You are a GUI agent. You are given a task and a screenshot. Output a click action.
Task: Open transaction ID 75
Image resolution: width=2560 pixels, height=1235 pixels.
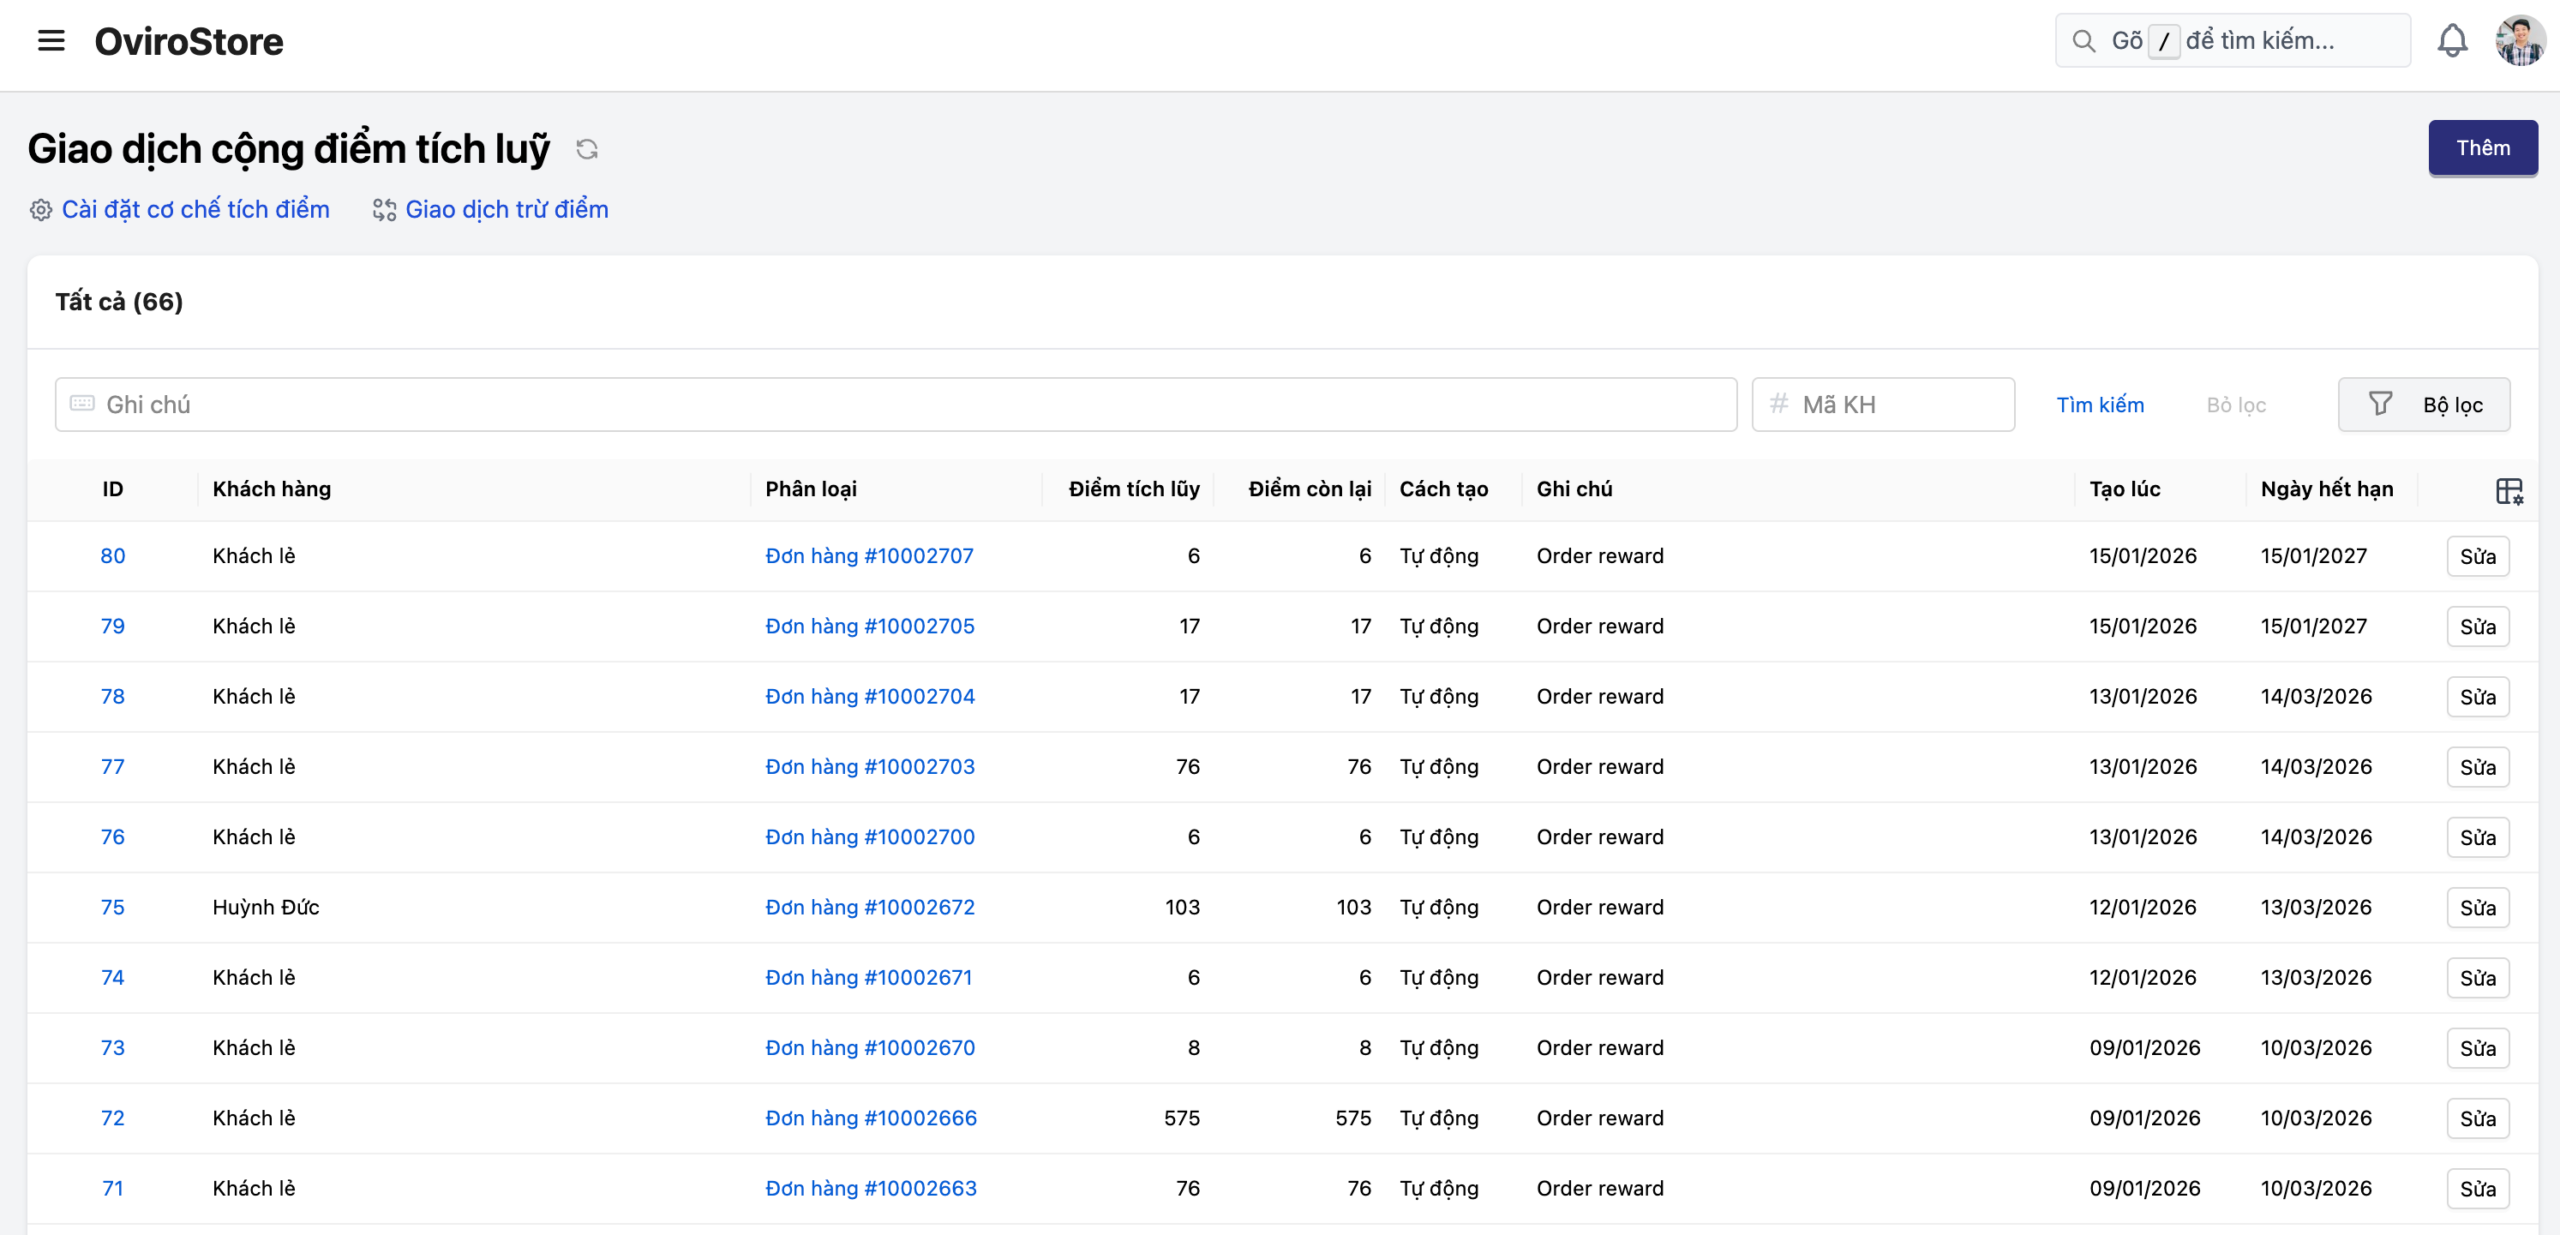pyautogui.click(x=113, y=907)
